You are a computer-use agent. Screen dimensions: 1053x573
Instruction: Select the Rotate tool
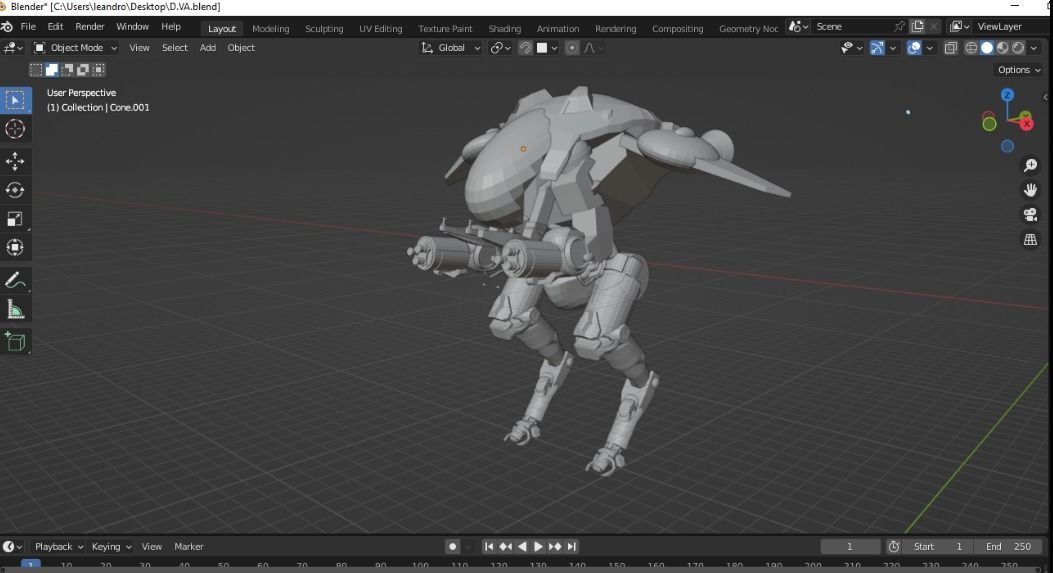click(x=15, y=190)
